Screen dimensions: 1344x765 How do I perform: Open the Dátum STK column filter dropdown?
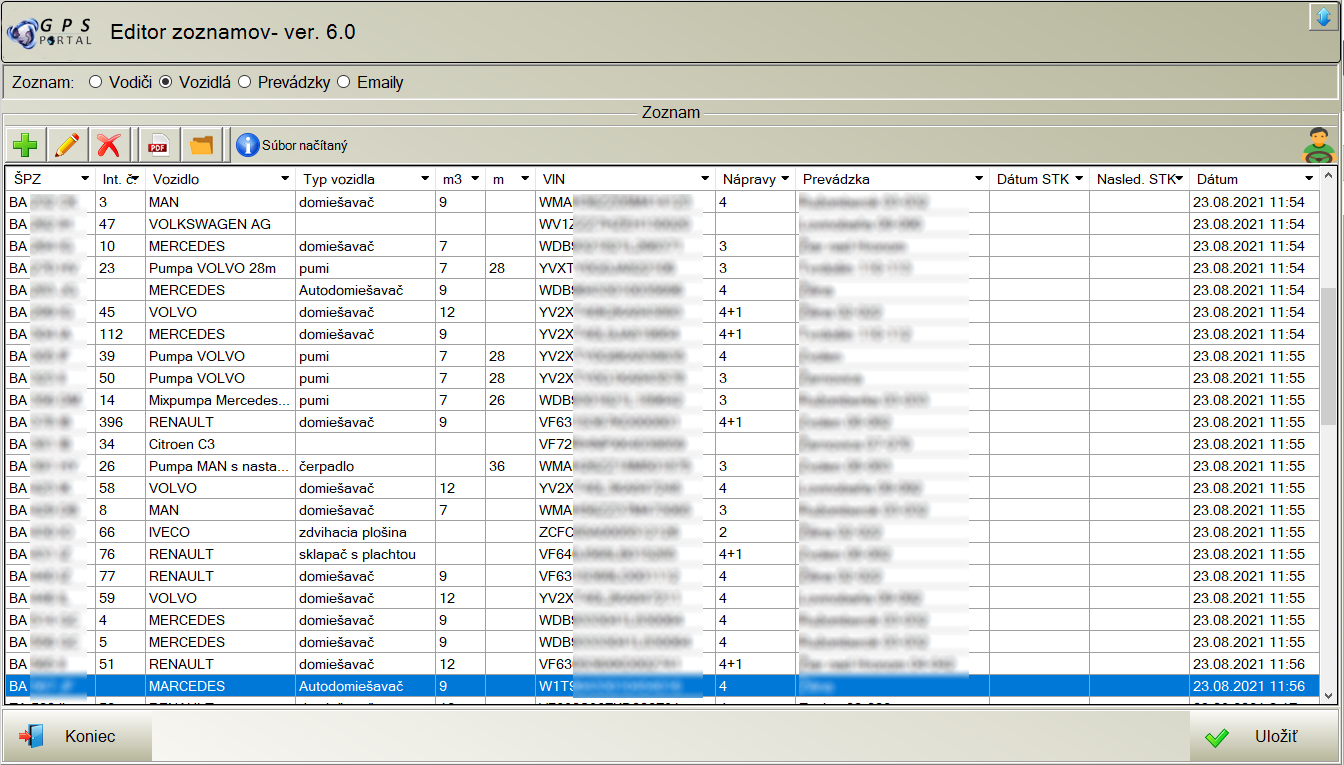point(1078,179)
